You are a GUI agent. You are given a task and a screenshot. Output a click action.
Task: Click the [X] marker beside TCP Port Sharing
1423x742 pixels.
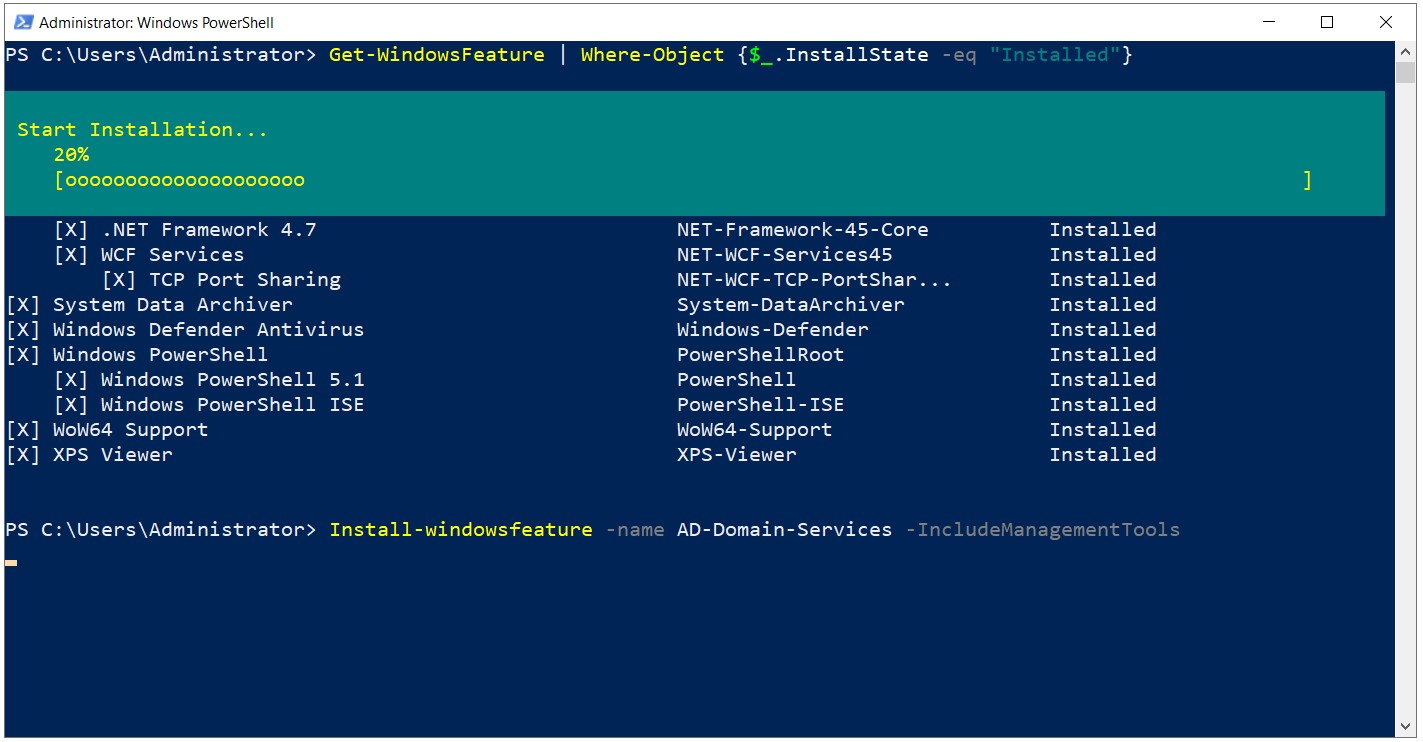click(x=119, y=279)
